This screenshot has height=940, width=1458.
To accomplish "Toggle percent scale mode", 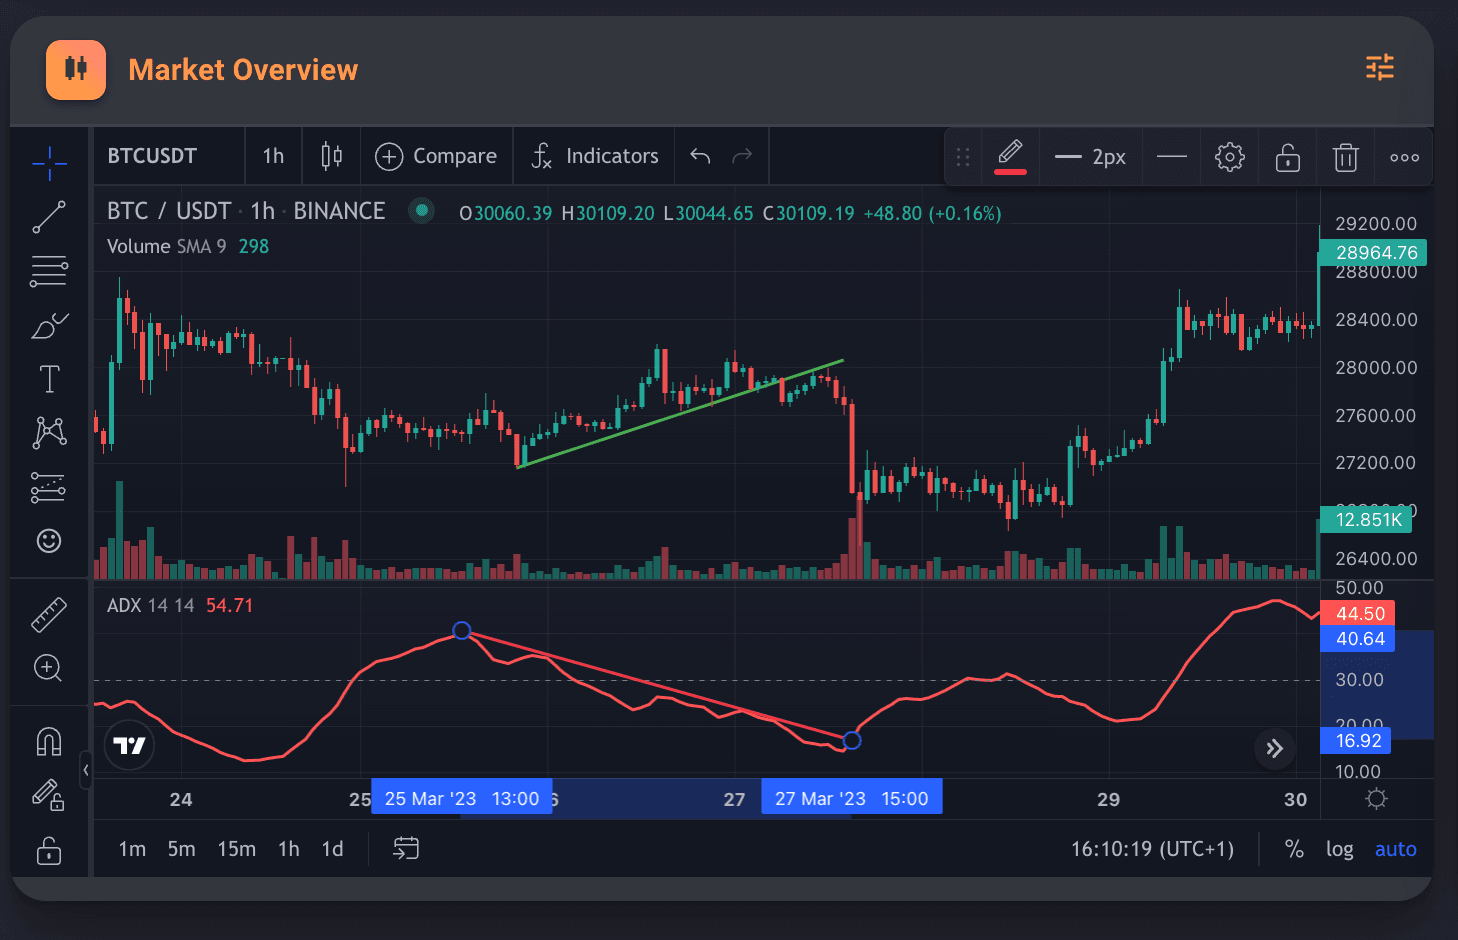I will tap(1294, 849).
